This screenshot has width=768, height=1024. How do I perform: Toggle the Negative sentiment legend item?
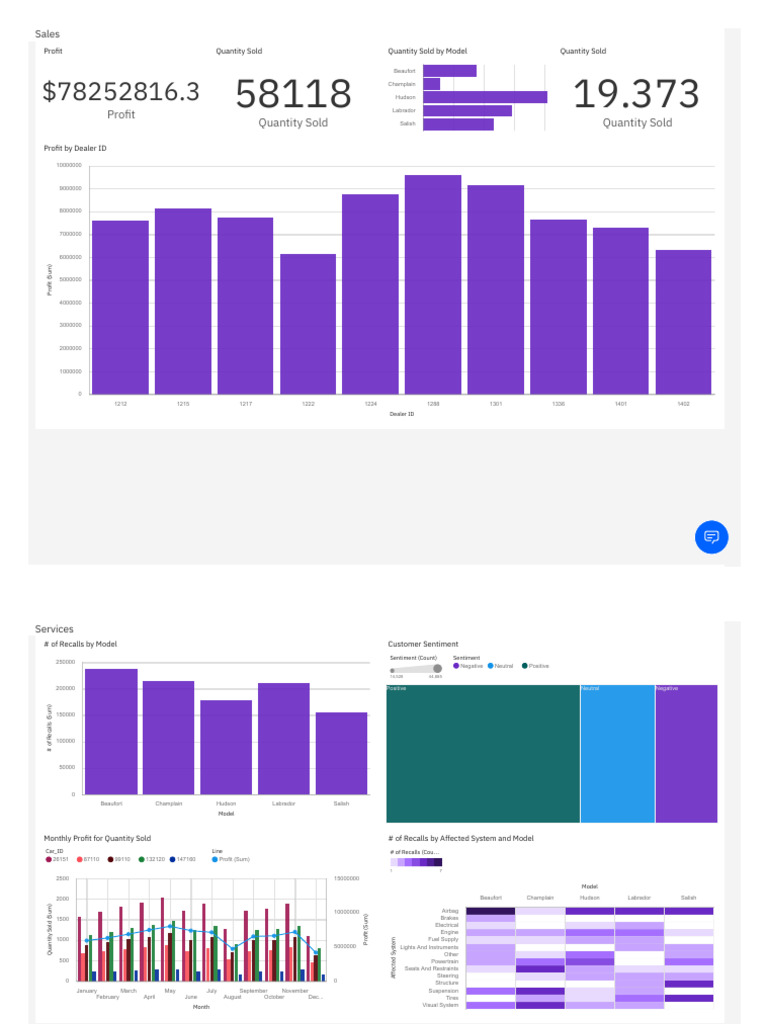(468, 666)
